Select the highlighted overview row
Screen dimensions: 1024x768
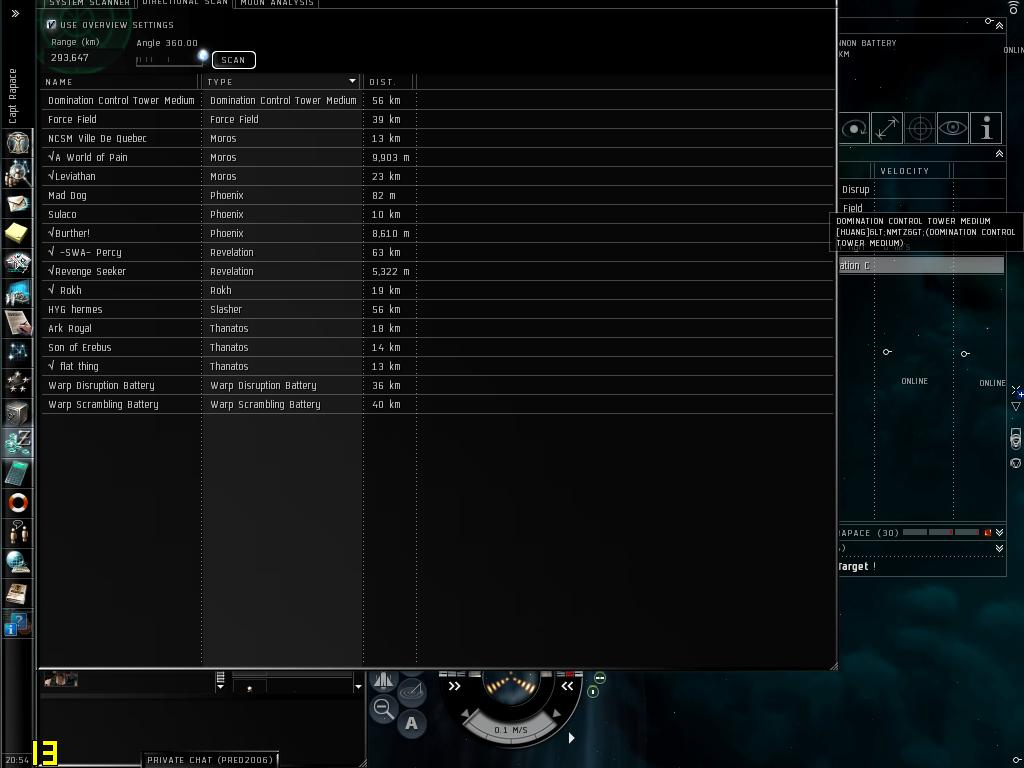coord(921,265)
